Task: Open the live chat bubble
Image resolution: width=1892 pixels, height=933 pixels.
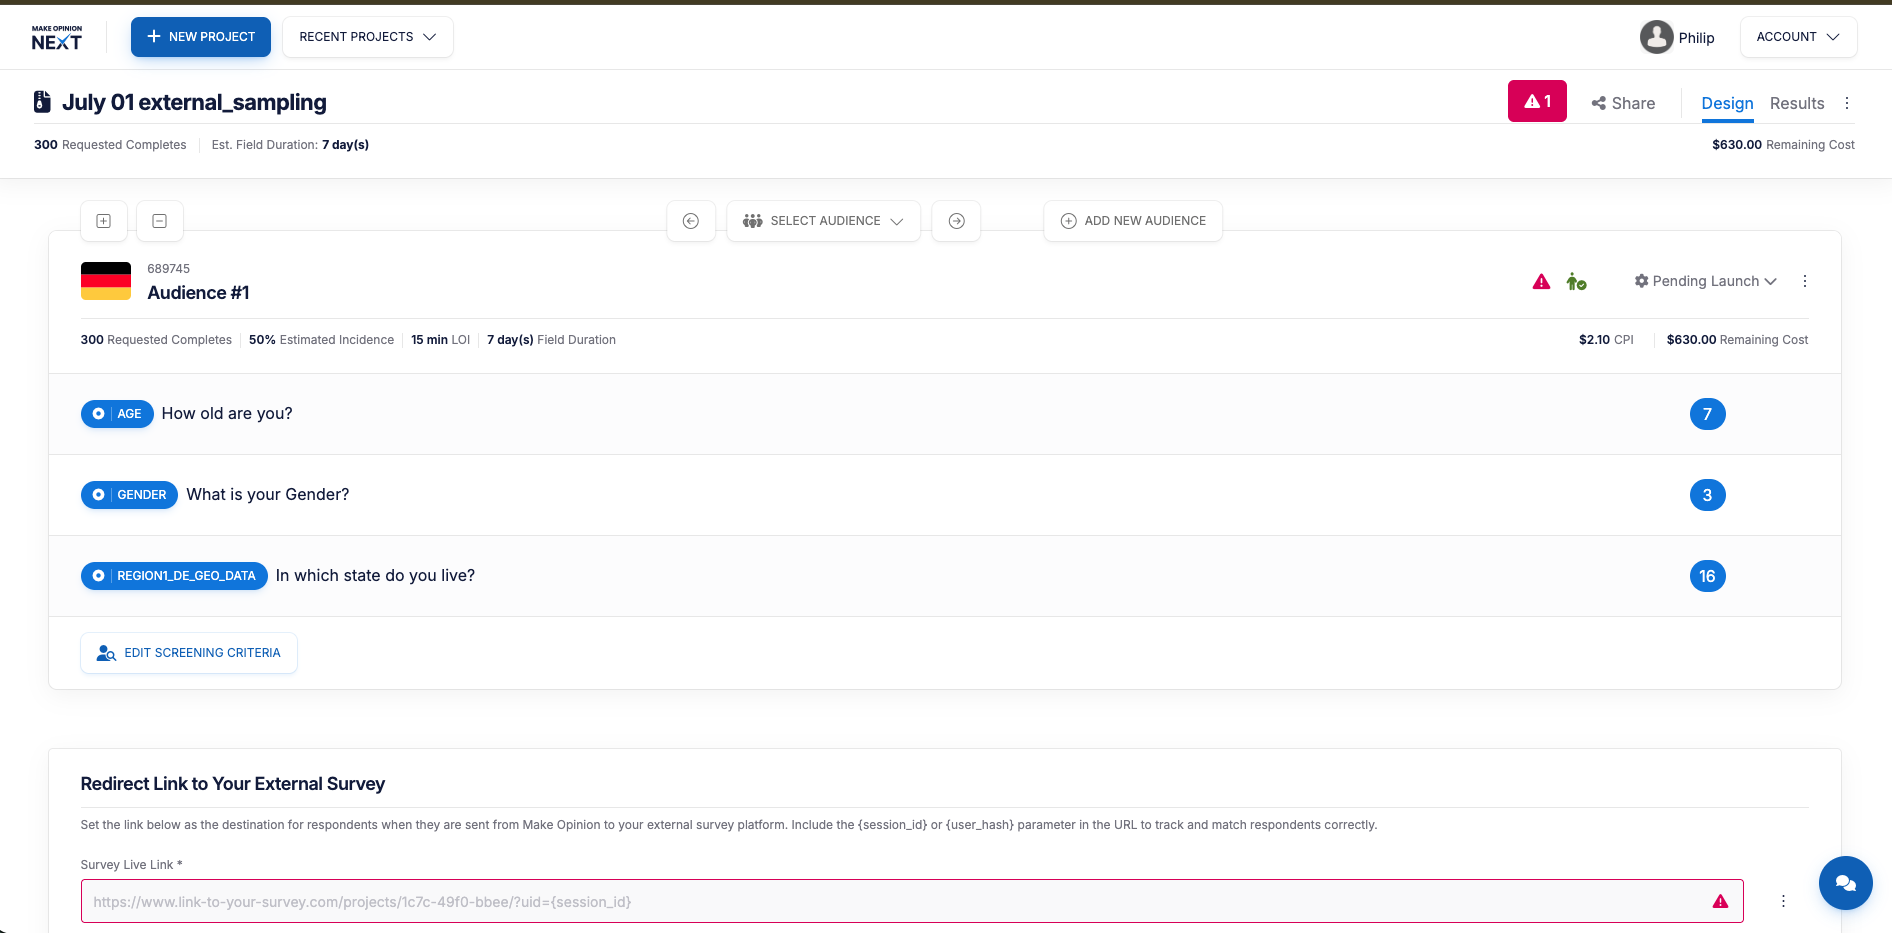Action: (1846, 883)
